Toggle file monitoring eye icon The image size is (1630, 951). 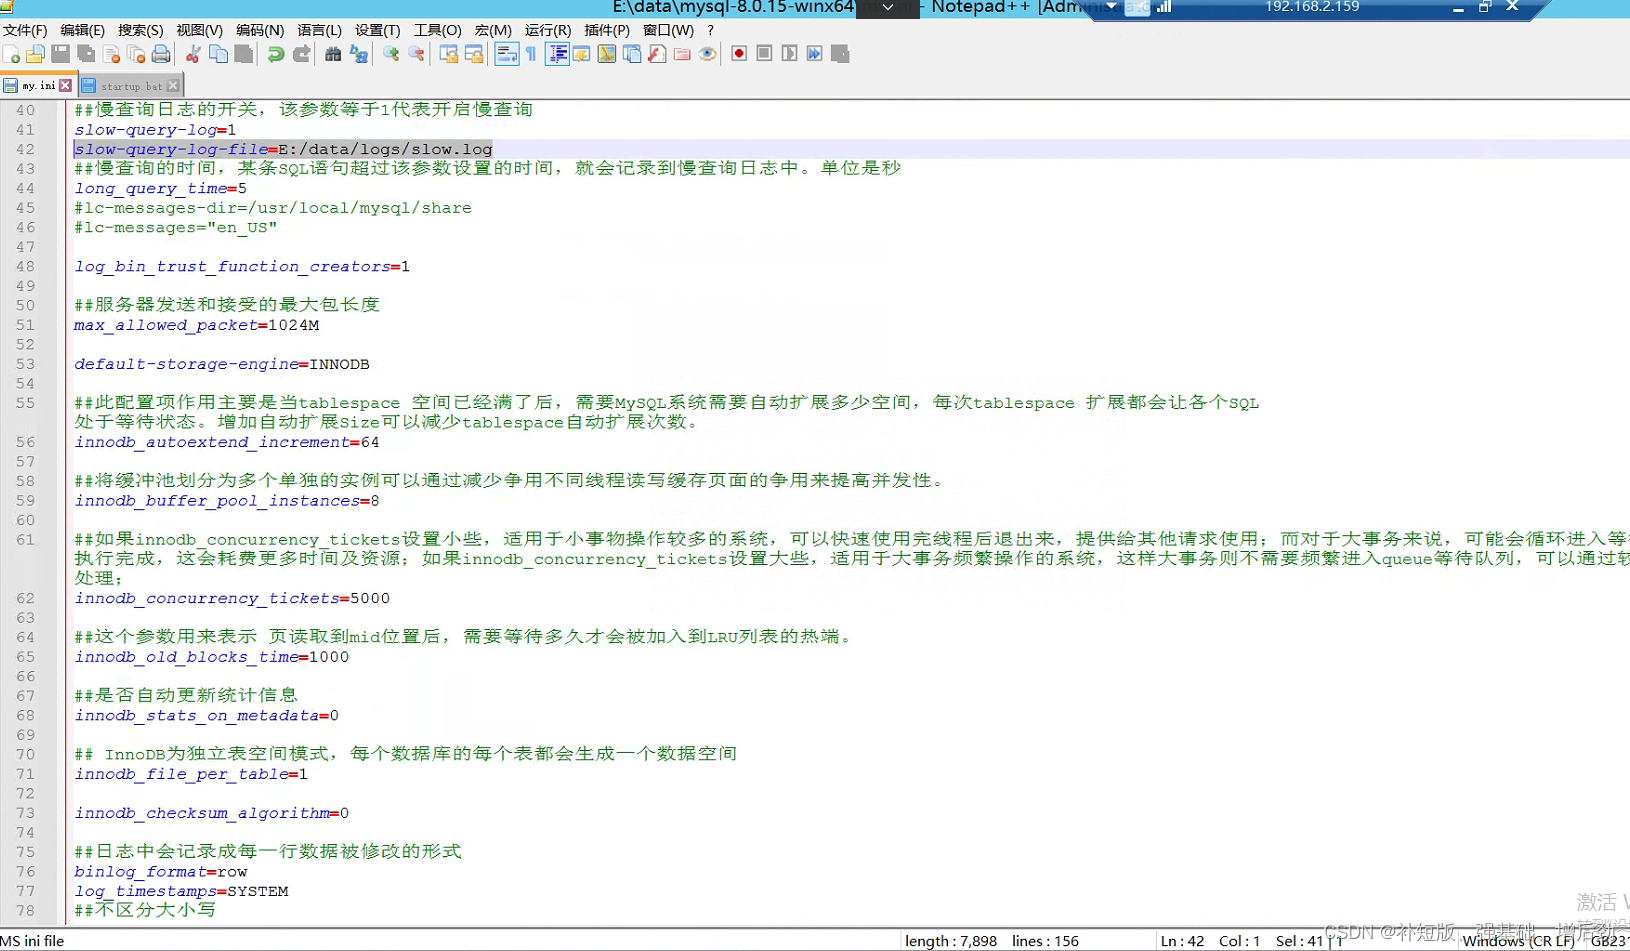(x=707, y=54)
